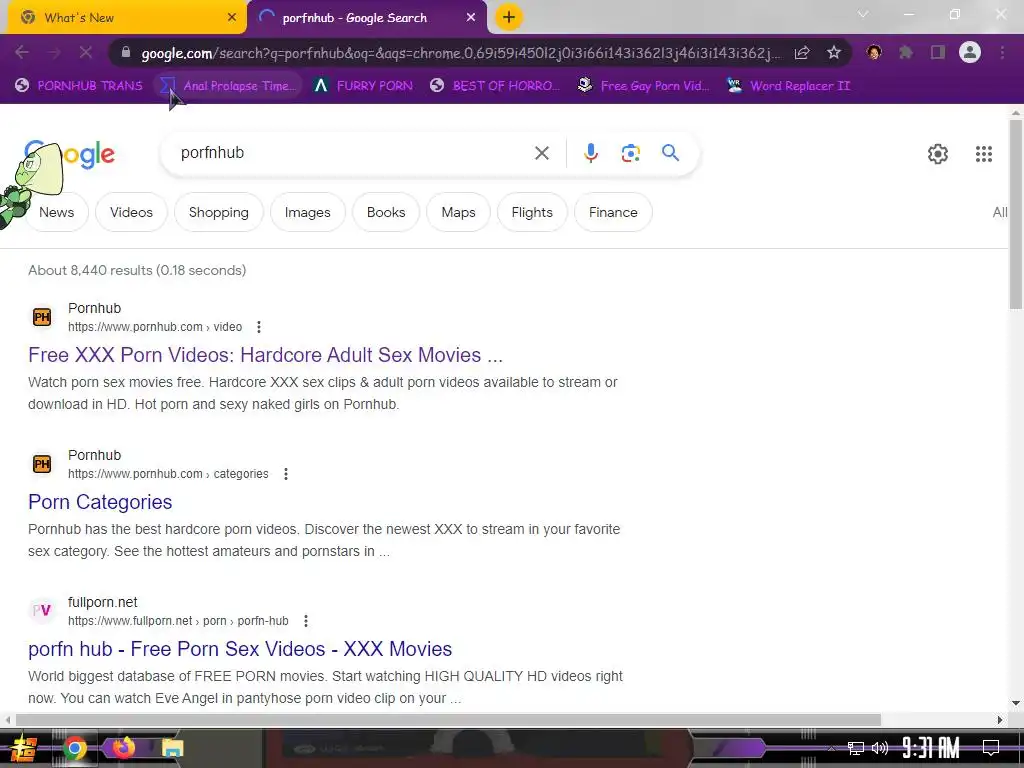Open Google quick settings gear

tap(938, 154)
